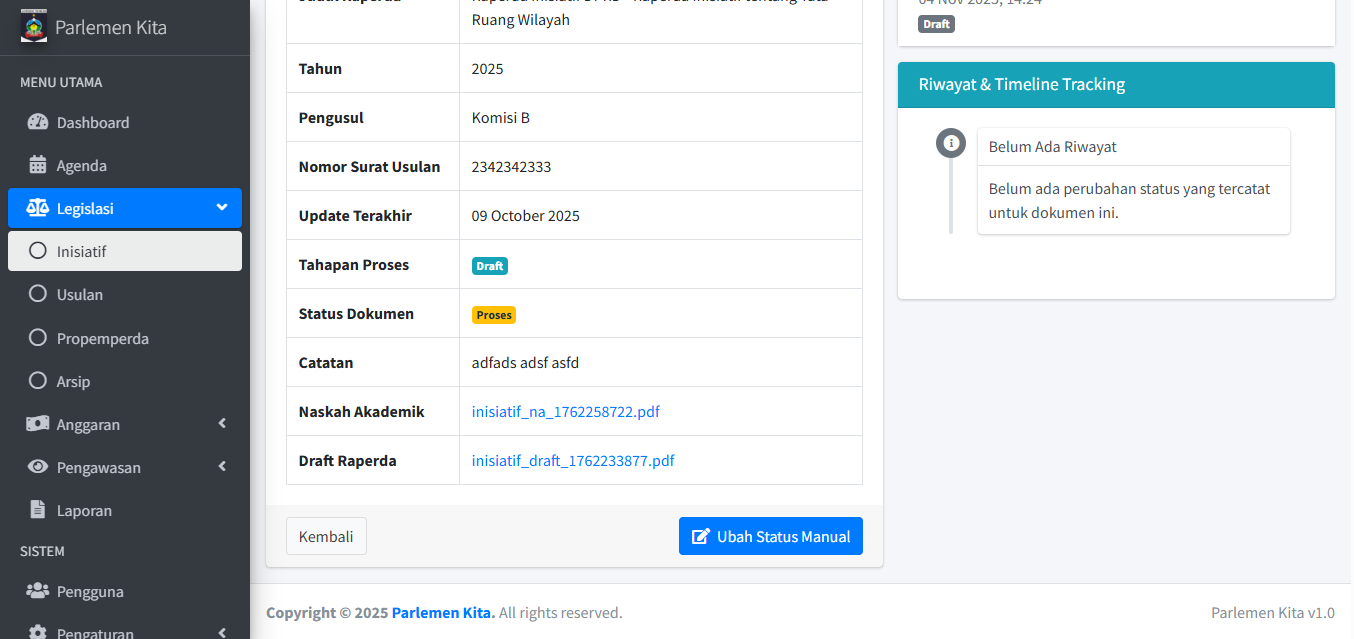Click the Agenda calendar icon

click(x=38, y=165)
